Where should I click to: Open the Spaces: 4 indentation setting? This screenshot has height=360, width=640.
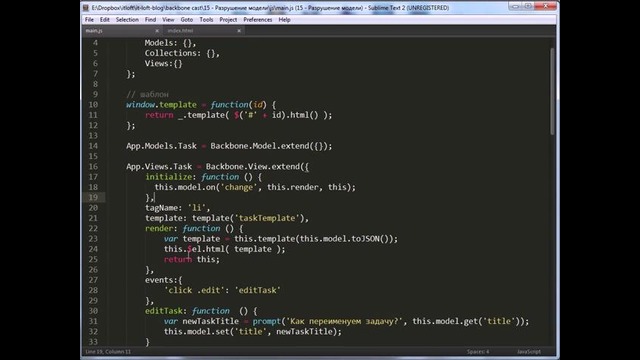[478, 351]
